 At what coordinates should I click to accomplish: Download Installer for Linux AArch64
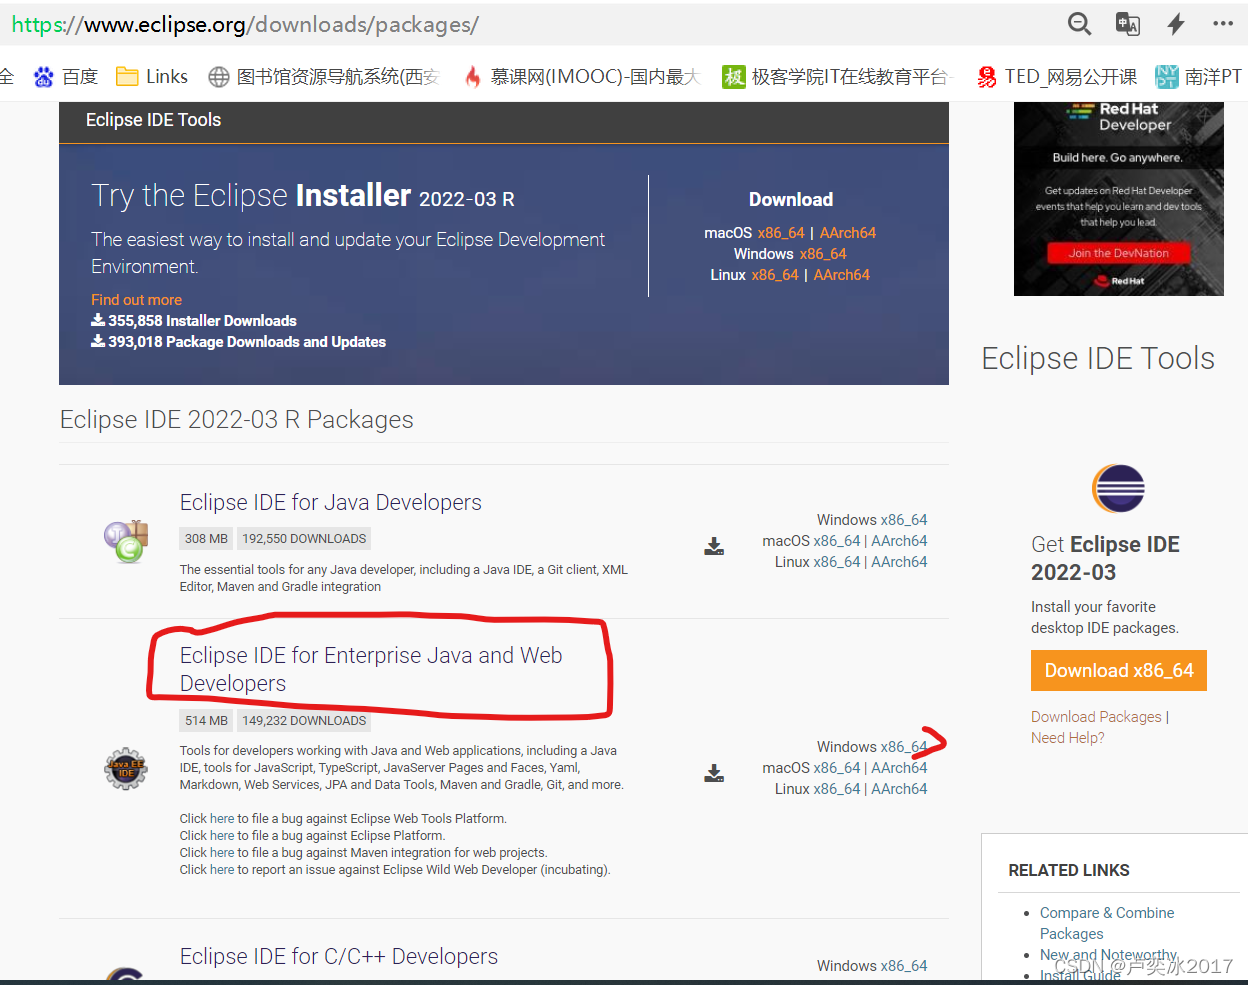pyautogui.click(x=842, y=275)
